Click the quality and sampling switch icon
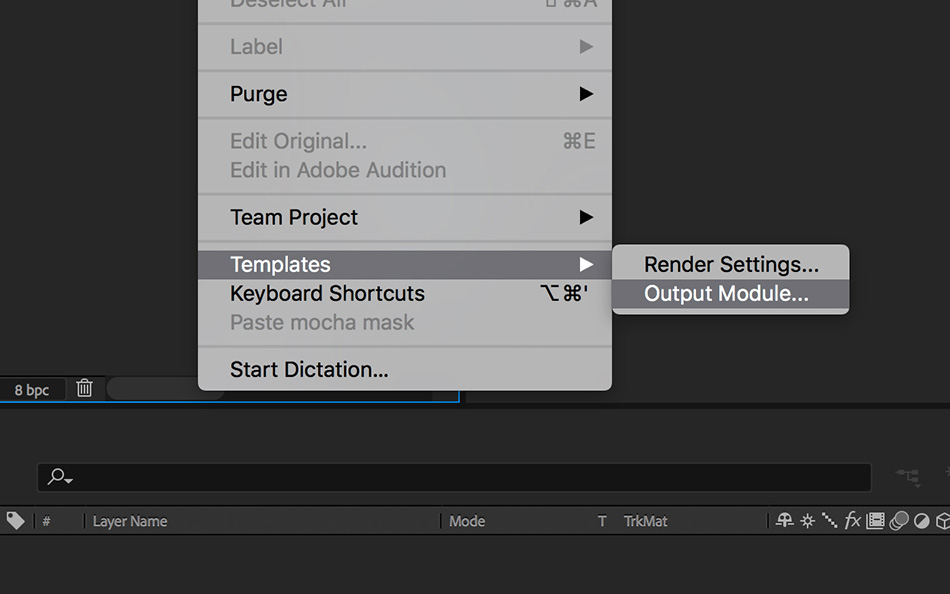The image size is (950, 594). click(830, 520)
